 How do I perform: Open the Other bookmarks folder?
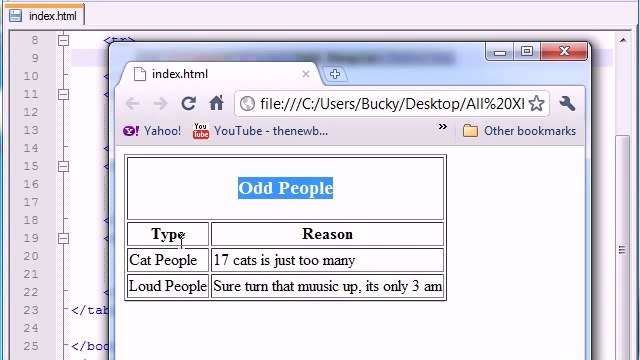519,131
